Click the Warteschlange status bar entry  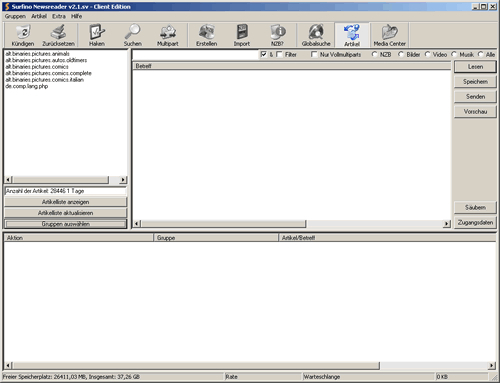pyautogui.click(x=322, y=377)
